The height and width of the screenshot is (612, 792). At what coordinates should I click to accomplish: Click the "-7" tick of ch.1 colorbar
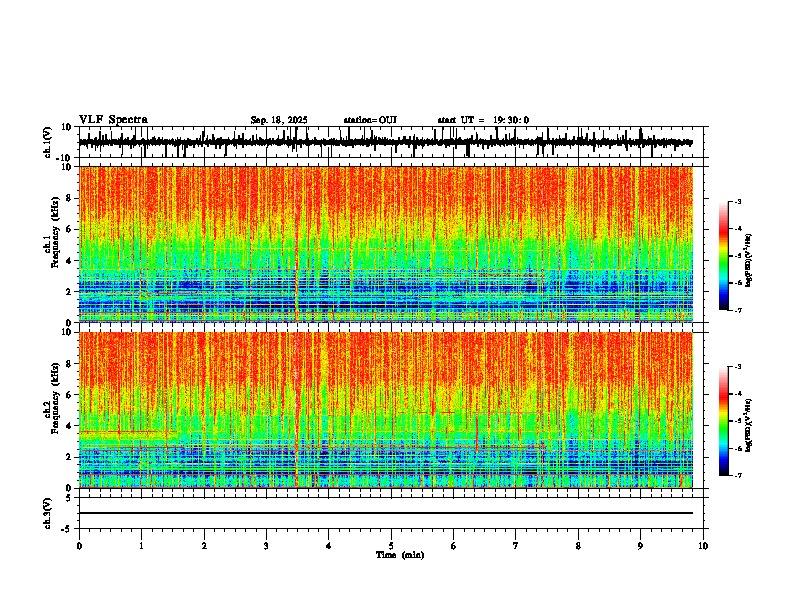click(x=738, y=310)
